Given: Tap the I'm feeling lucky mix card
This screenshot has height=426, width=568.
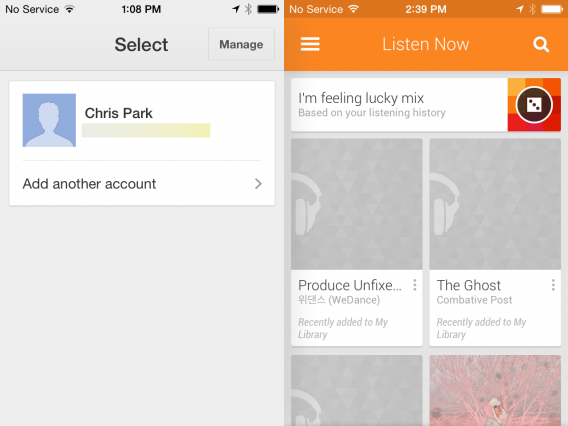Looking at the screenshot, I should click(x=426, y=105).
